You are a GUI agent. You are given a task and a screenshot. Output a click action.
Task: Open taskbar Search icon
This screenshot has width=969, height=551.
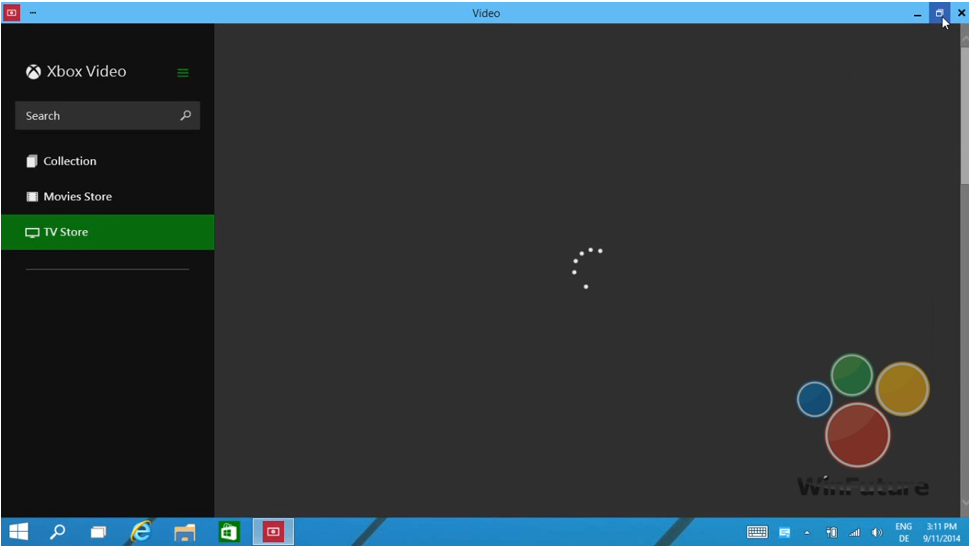pyautogui.click(x=57, y=532)
